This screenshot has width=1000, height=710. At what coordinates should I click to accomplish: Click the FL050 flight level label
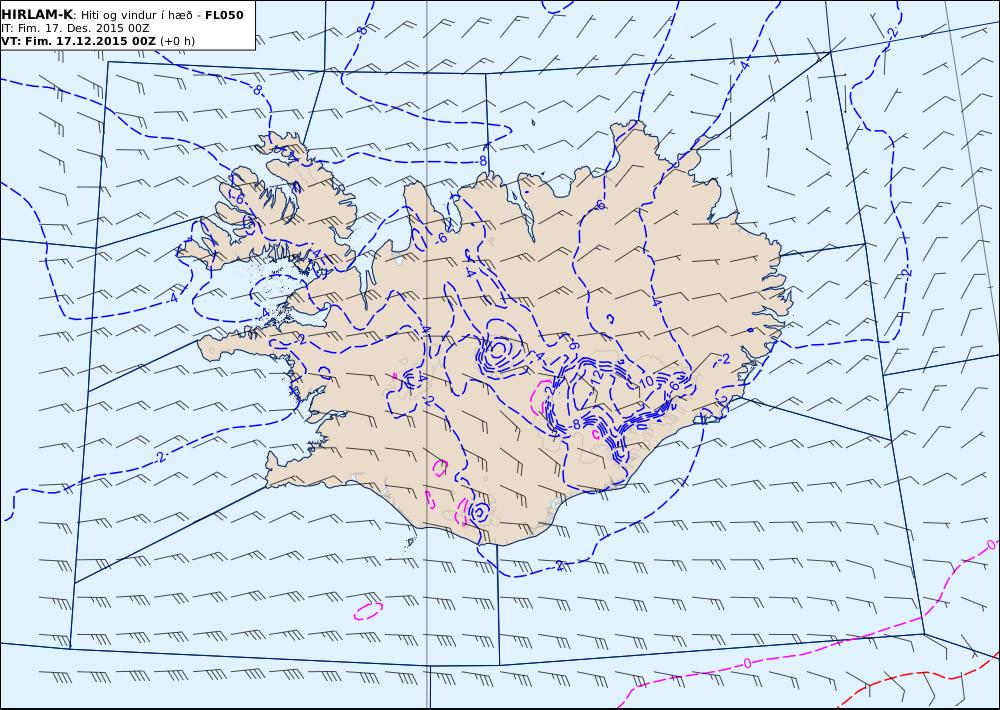[224, 15]
